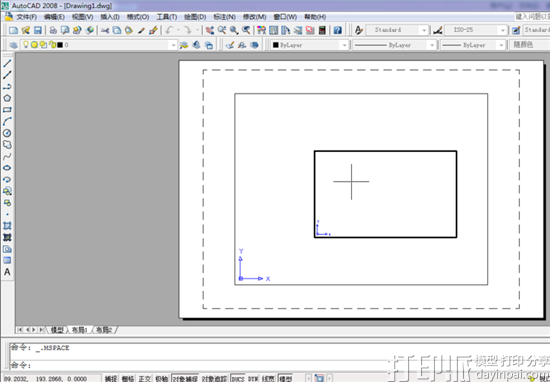Click the Redo arrow icon
Image resolution: width=550 pixels, height=382 pixels.
click(188, 30)
